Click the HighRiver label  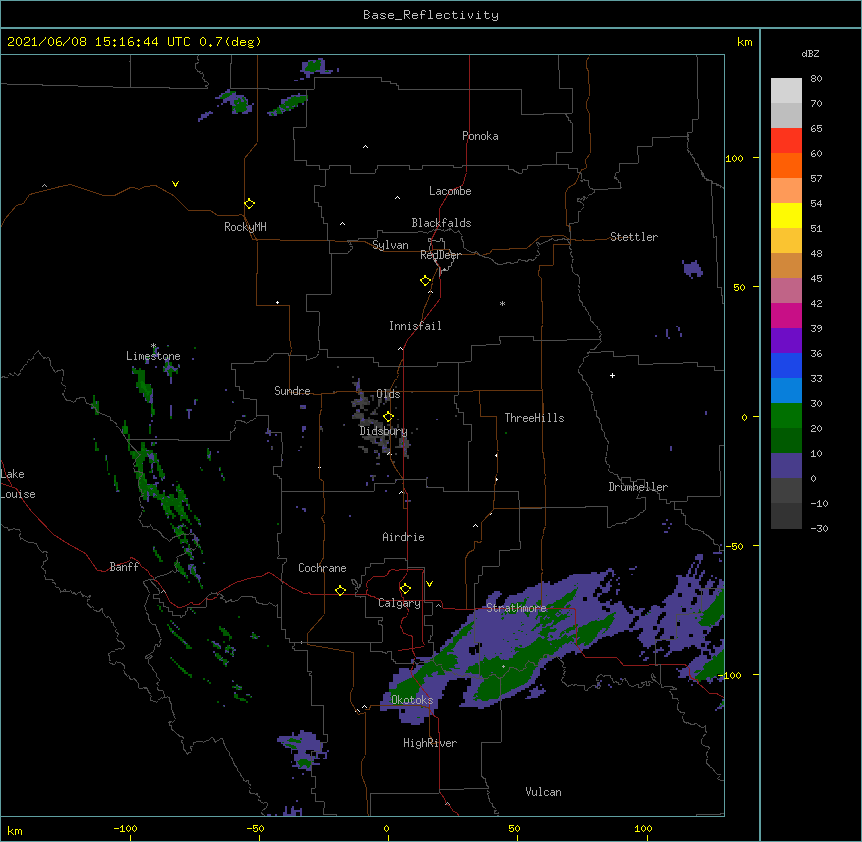point(430,743)
